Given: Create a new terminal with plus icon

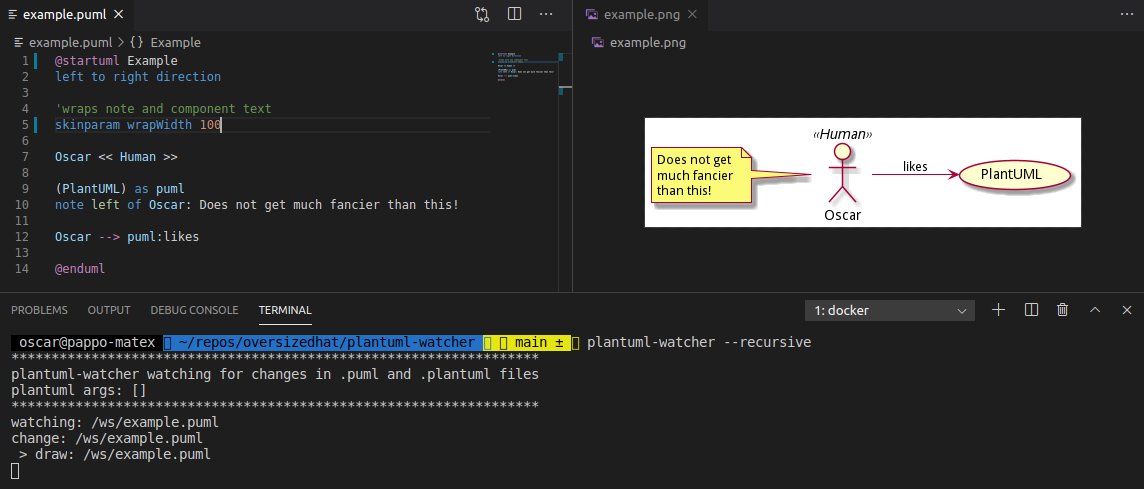Looking at the screenshot, I should click(x=998, y=310).
